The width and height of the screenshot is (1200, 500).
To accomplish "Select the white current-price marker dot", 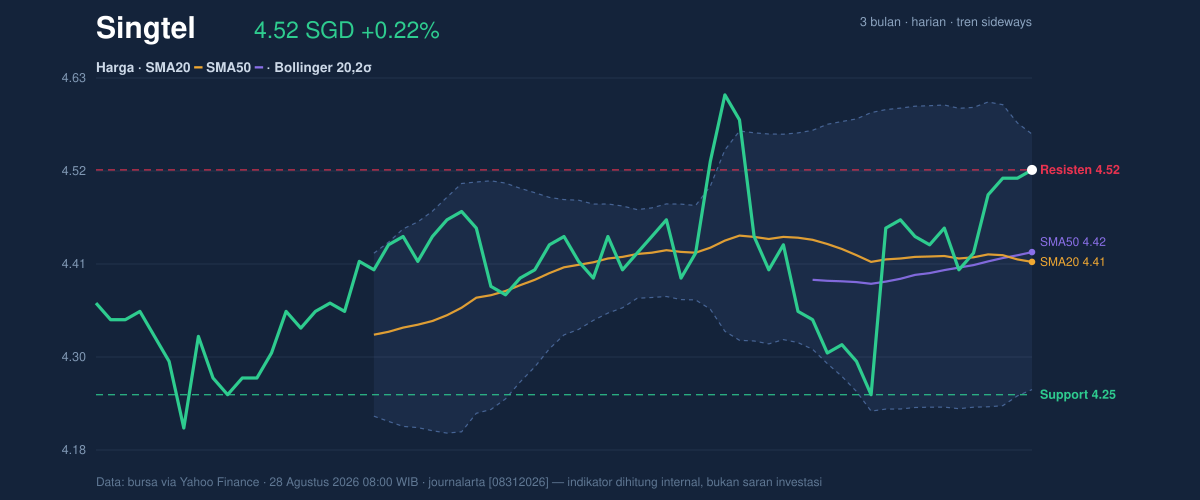I will tap(1032, 170).
